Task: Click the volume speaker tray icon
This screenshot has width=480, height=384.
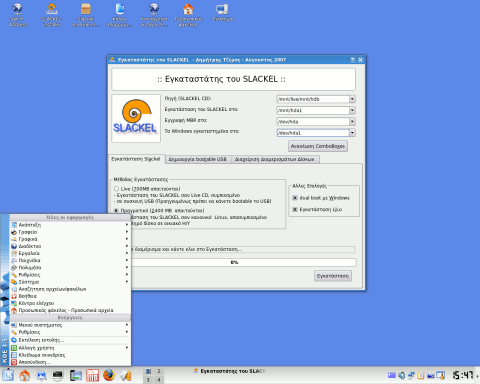Action: click(402, 376)
